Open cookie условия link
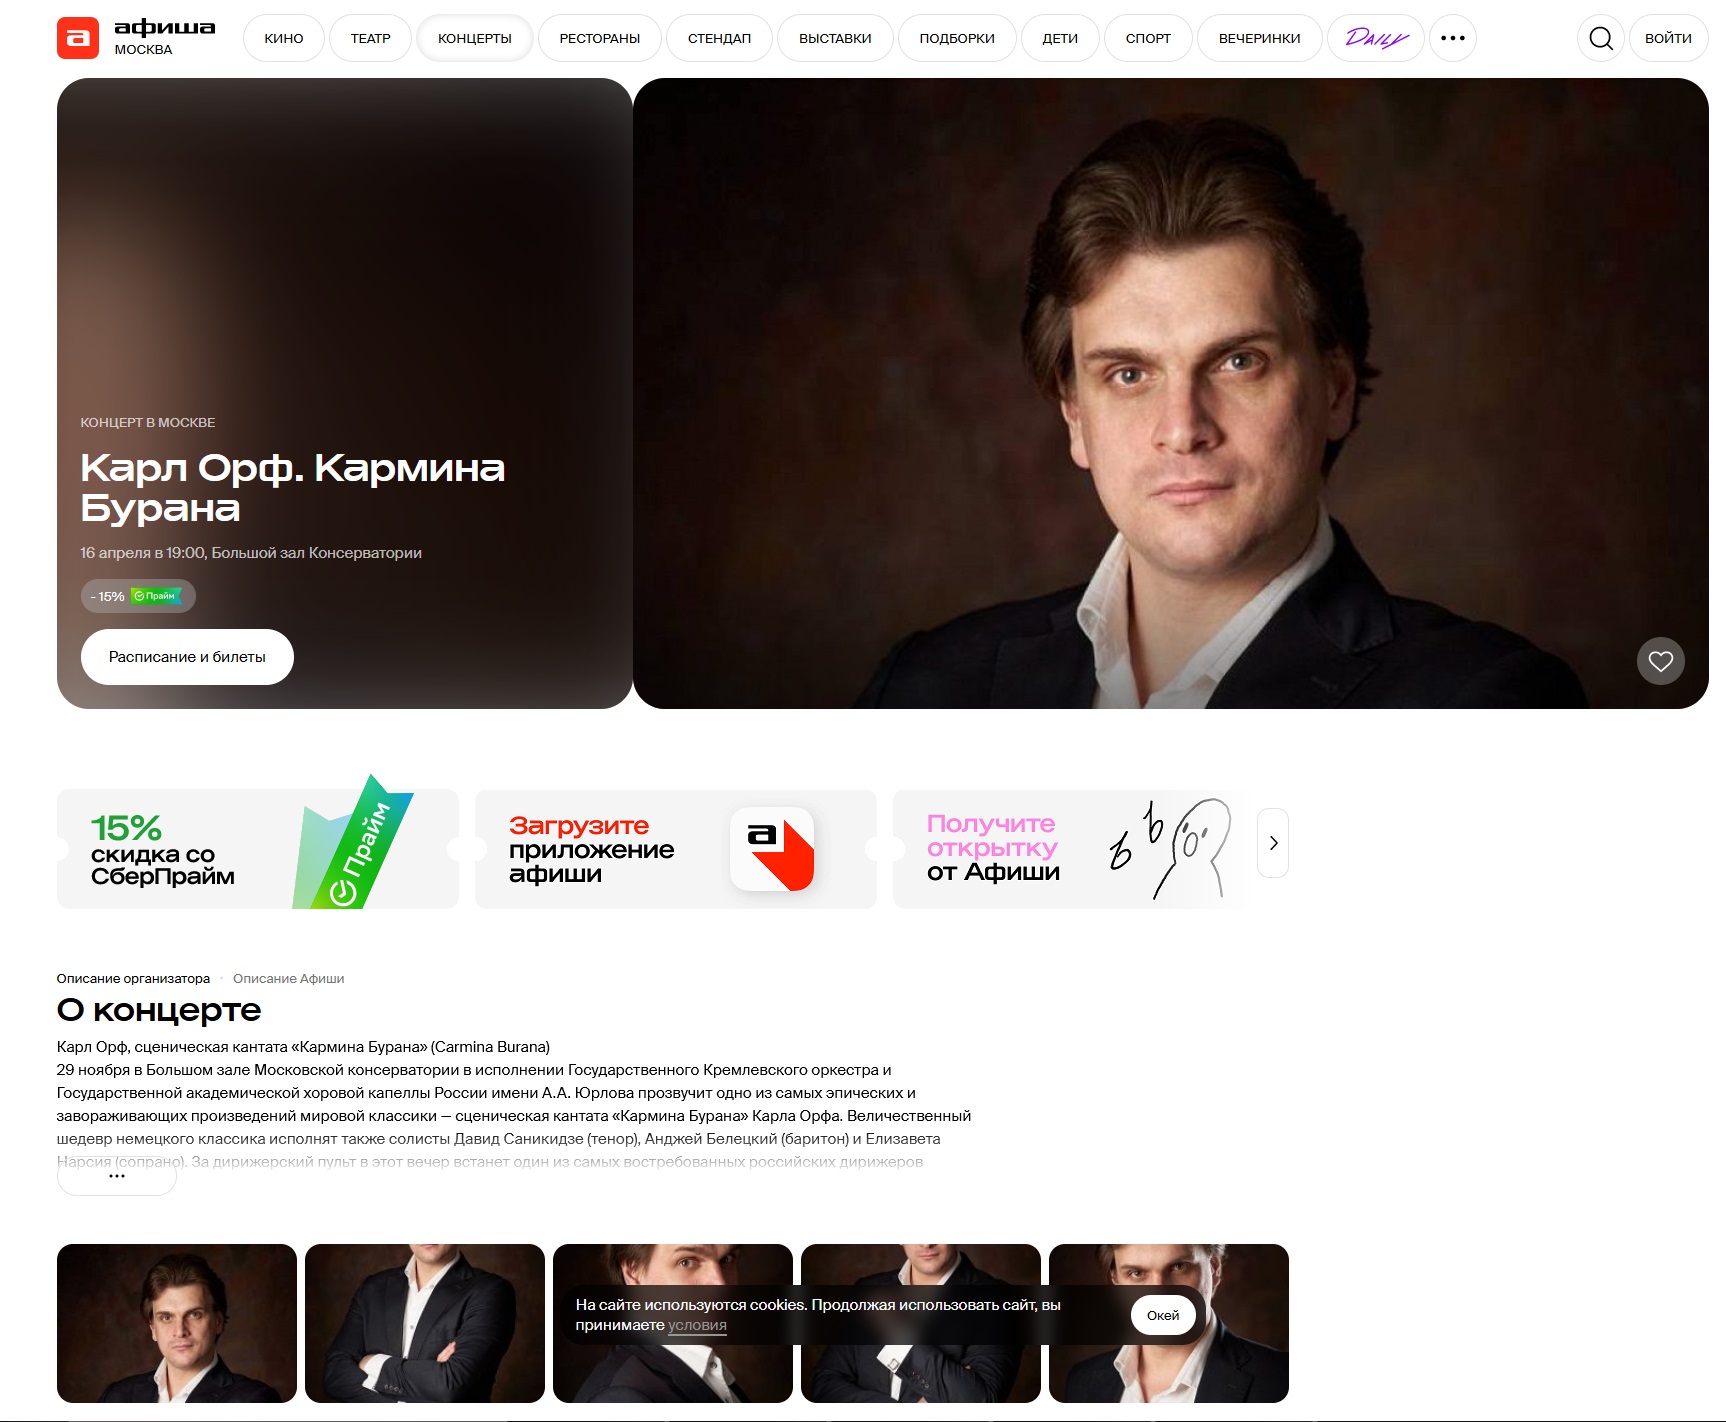This screenshot has height=1422, width=1726. [698, 1325]
